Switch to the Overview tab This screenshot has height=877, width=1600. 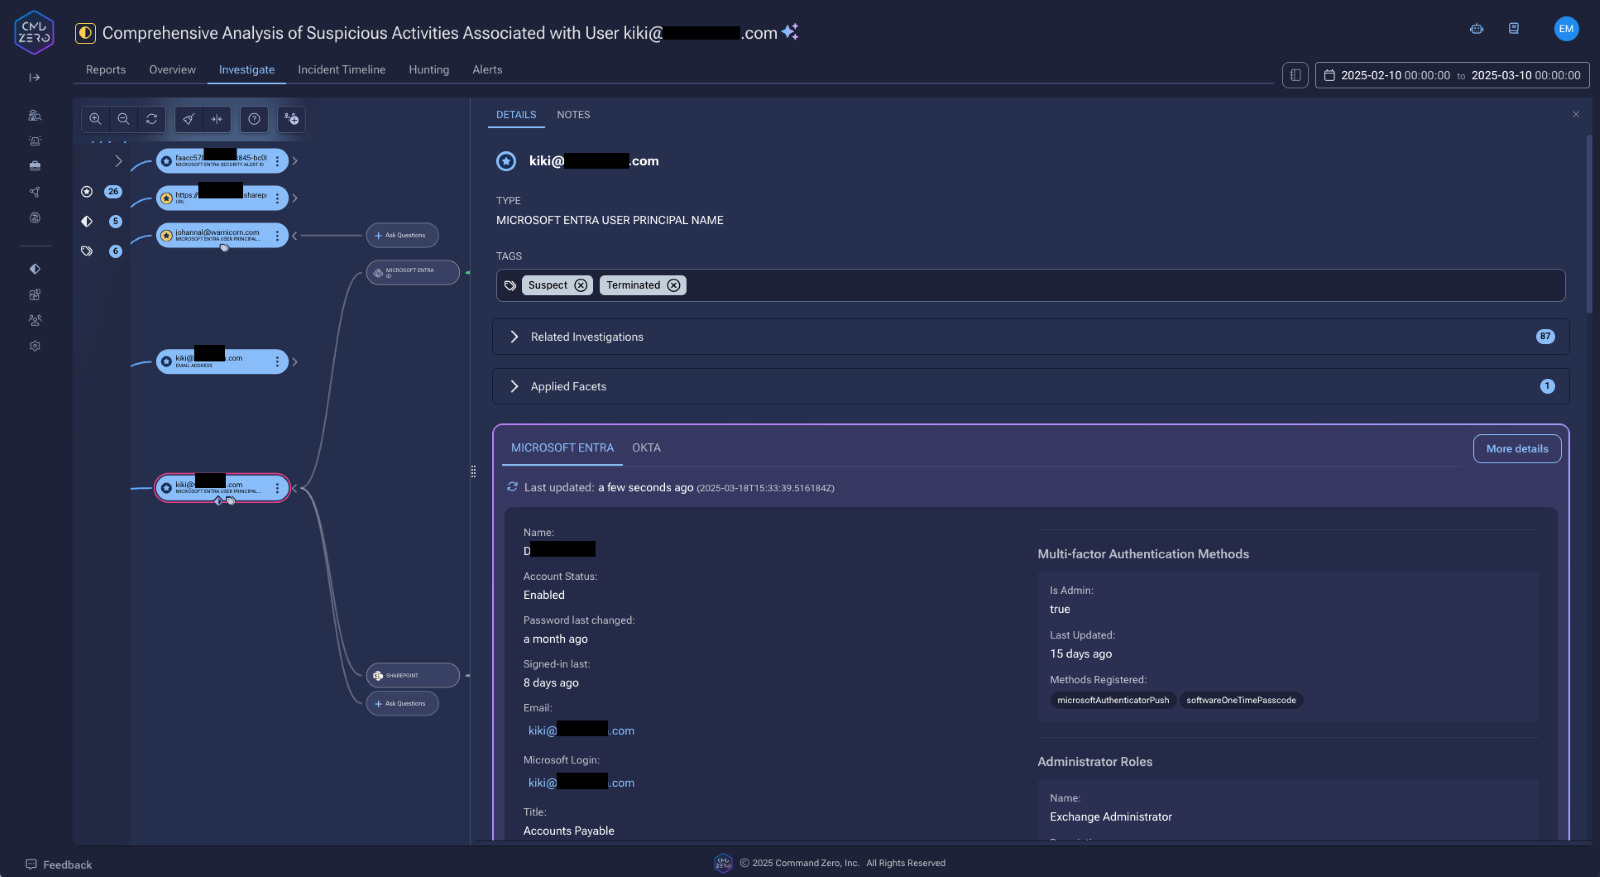click(172, 70)
